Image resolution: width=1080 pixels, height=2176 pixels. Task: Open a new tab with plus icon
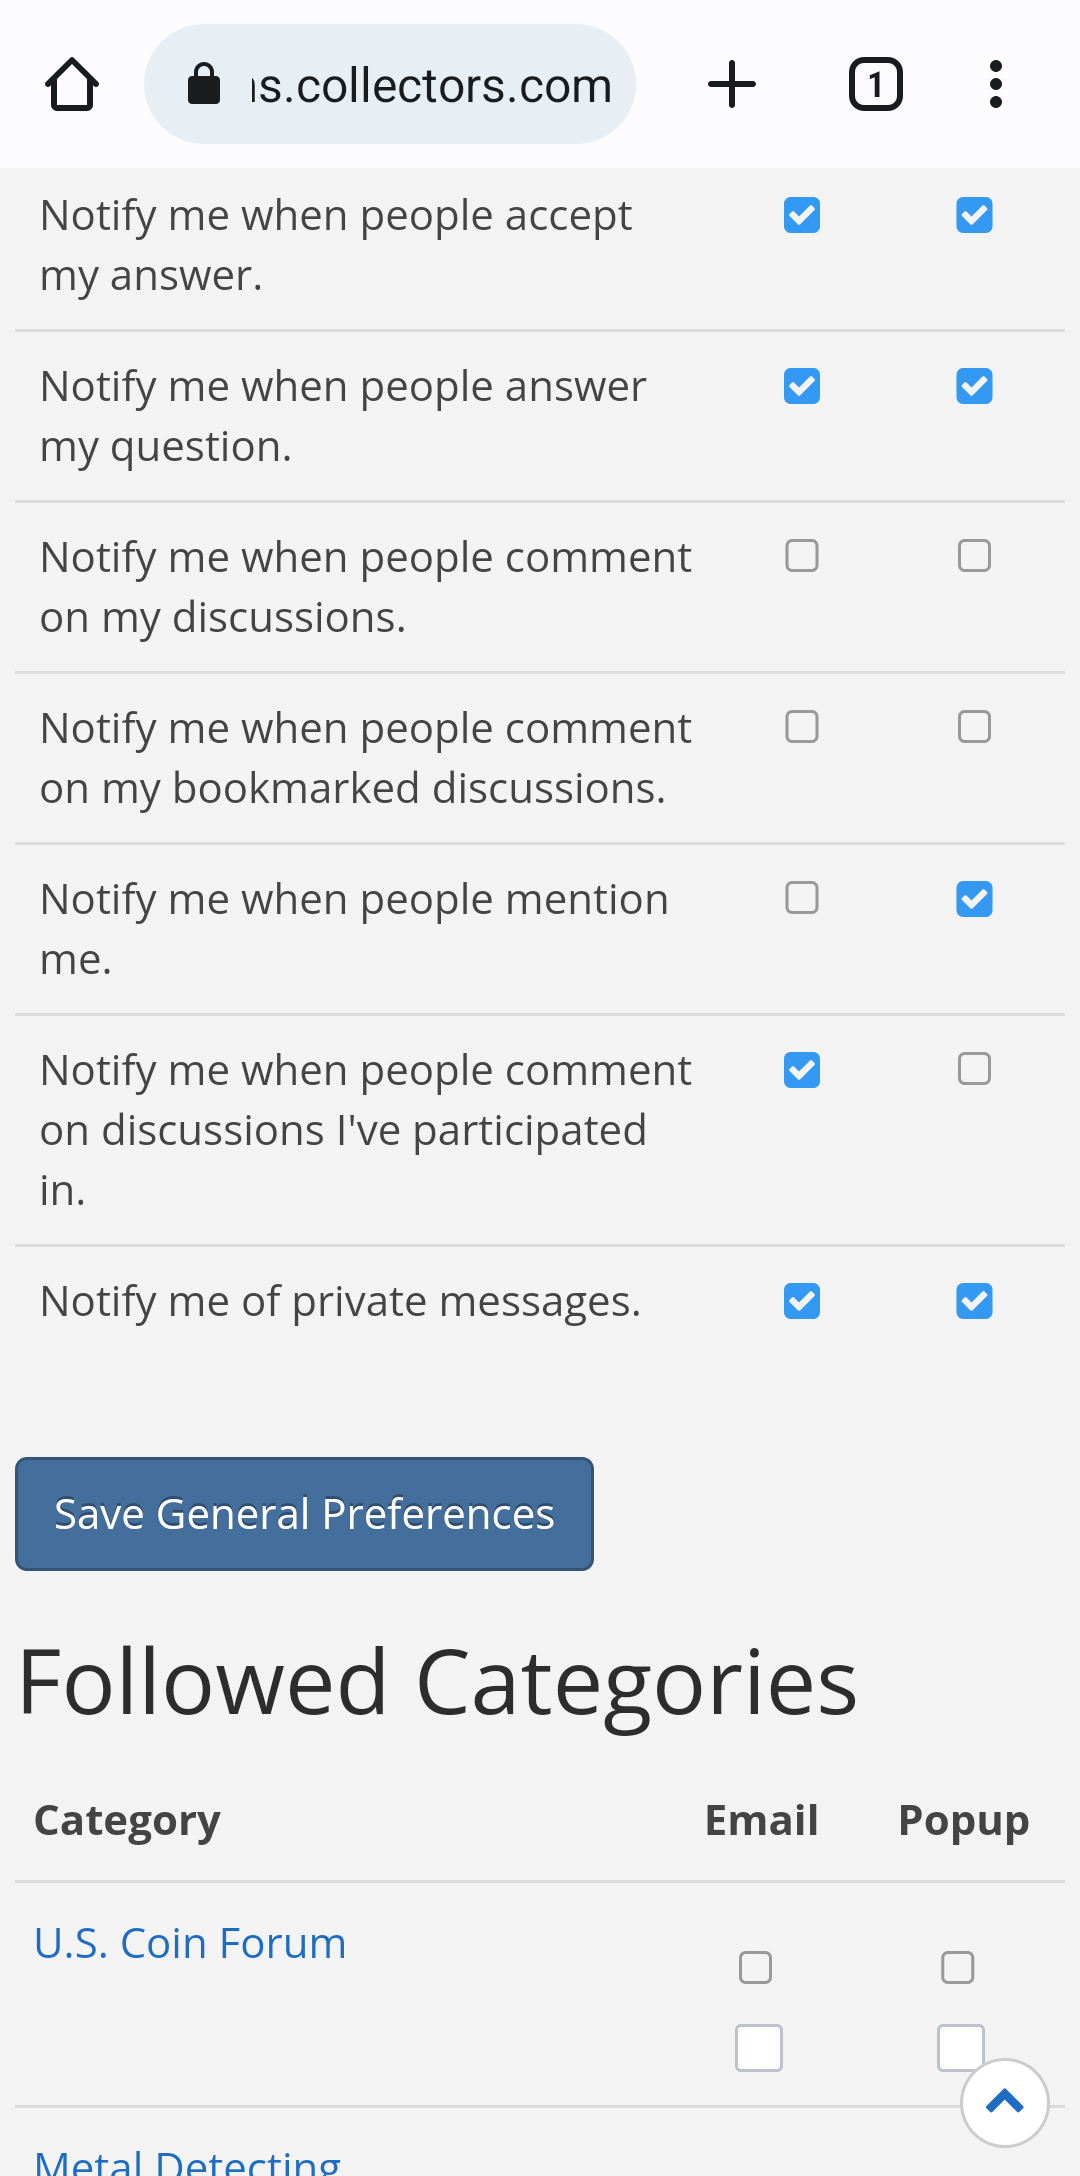pos(732,85)
